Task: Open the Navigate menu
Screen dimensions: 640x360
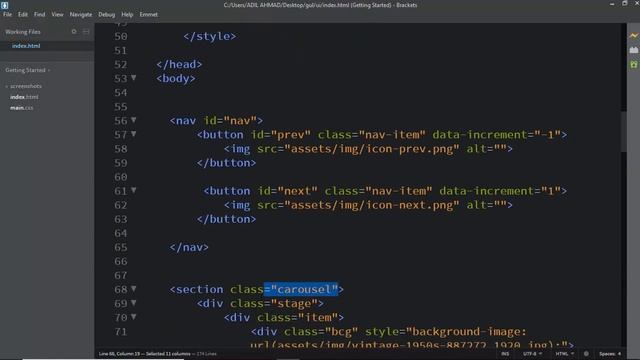Action: click(x=81, y=14)
